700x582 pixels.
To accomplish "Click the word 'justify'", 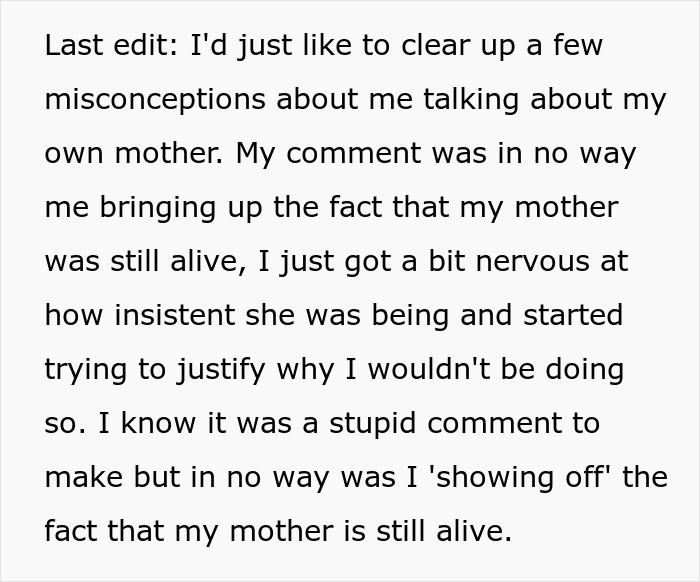I will (221, 370).
